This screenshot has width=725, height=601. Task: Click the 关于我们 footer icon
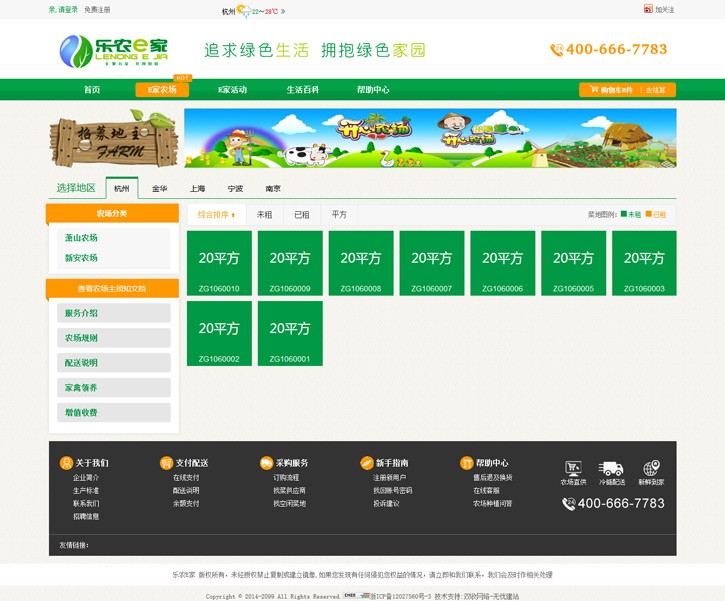(66, 463)
